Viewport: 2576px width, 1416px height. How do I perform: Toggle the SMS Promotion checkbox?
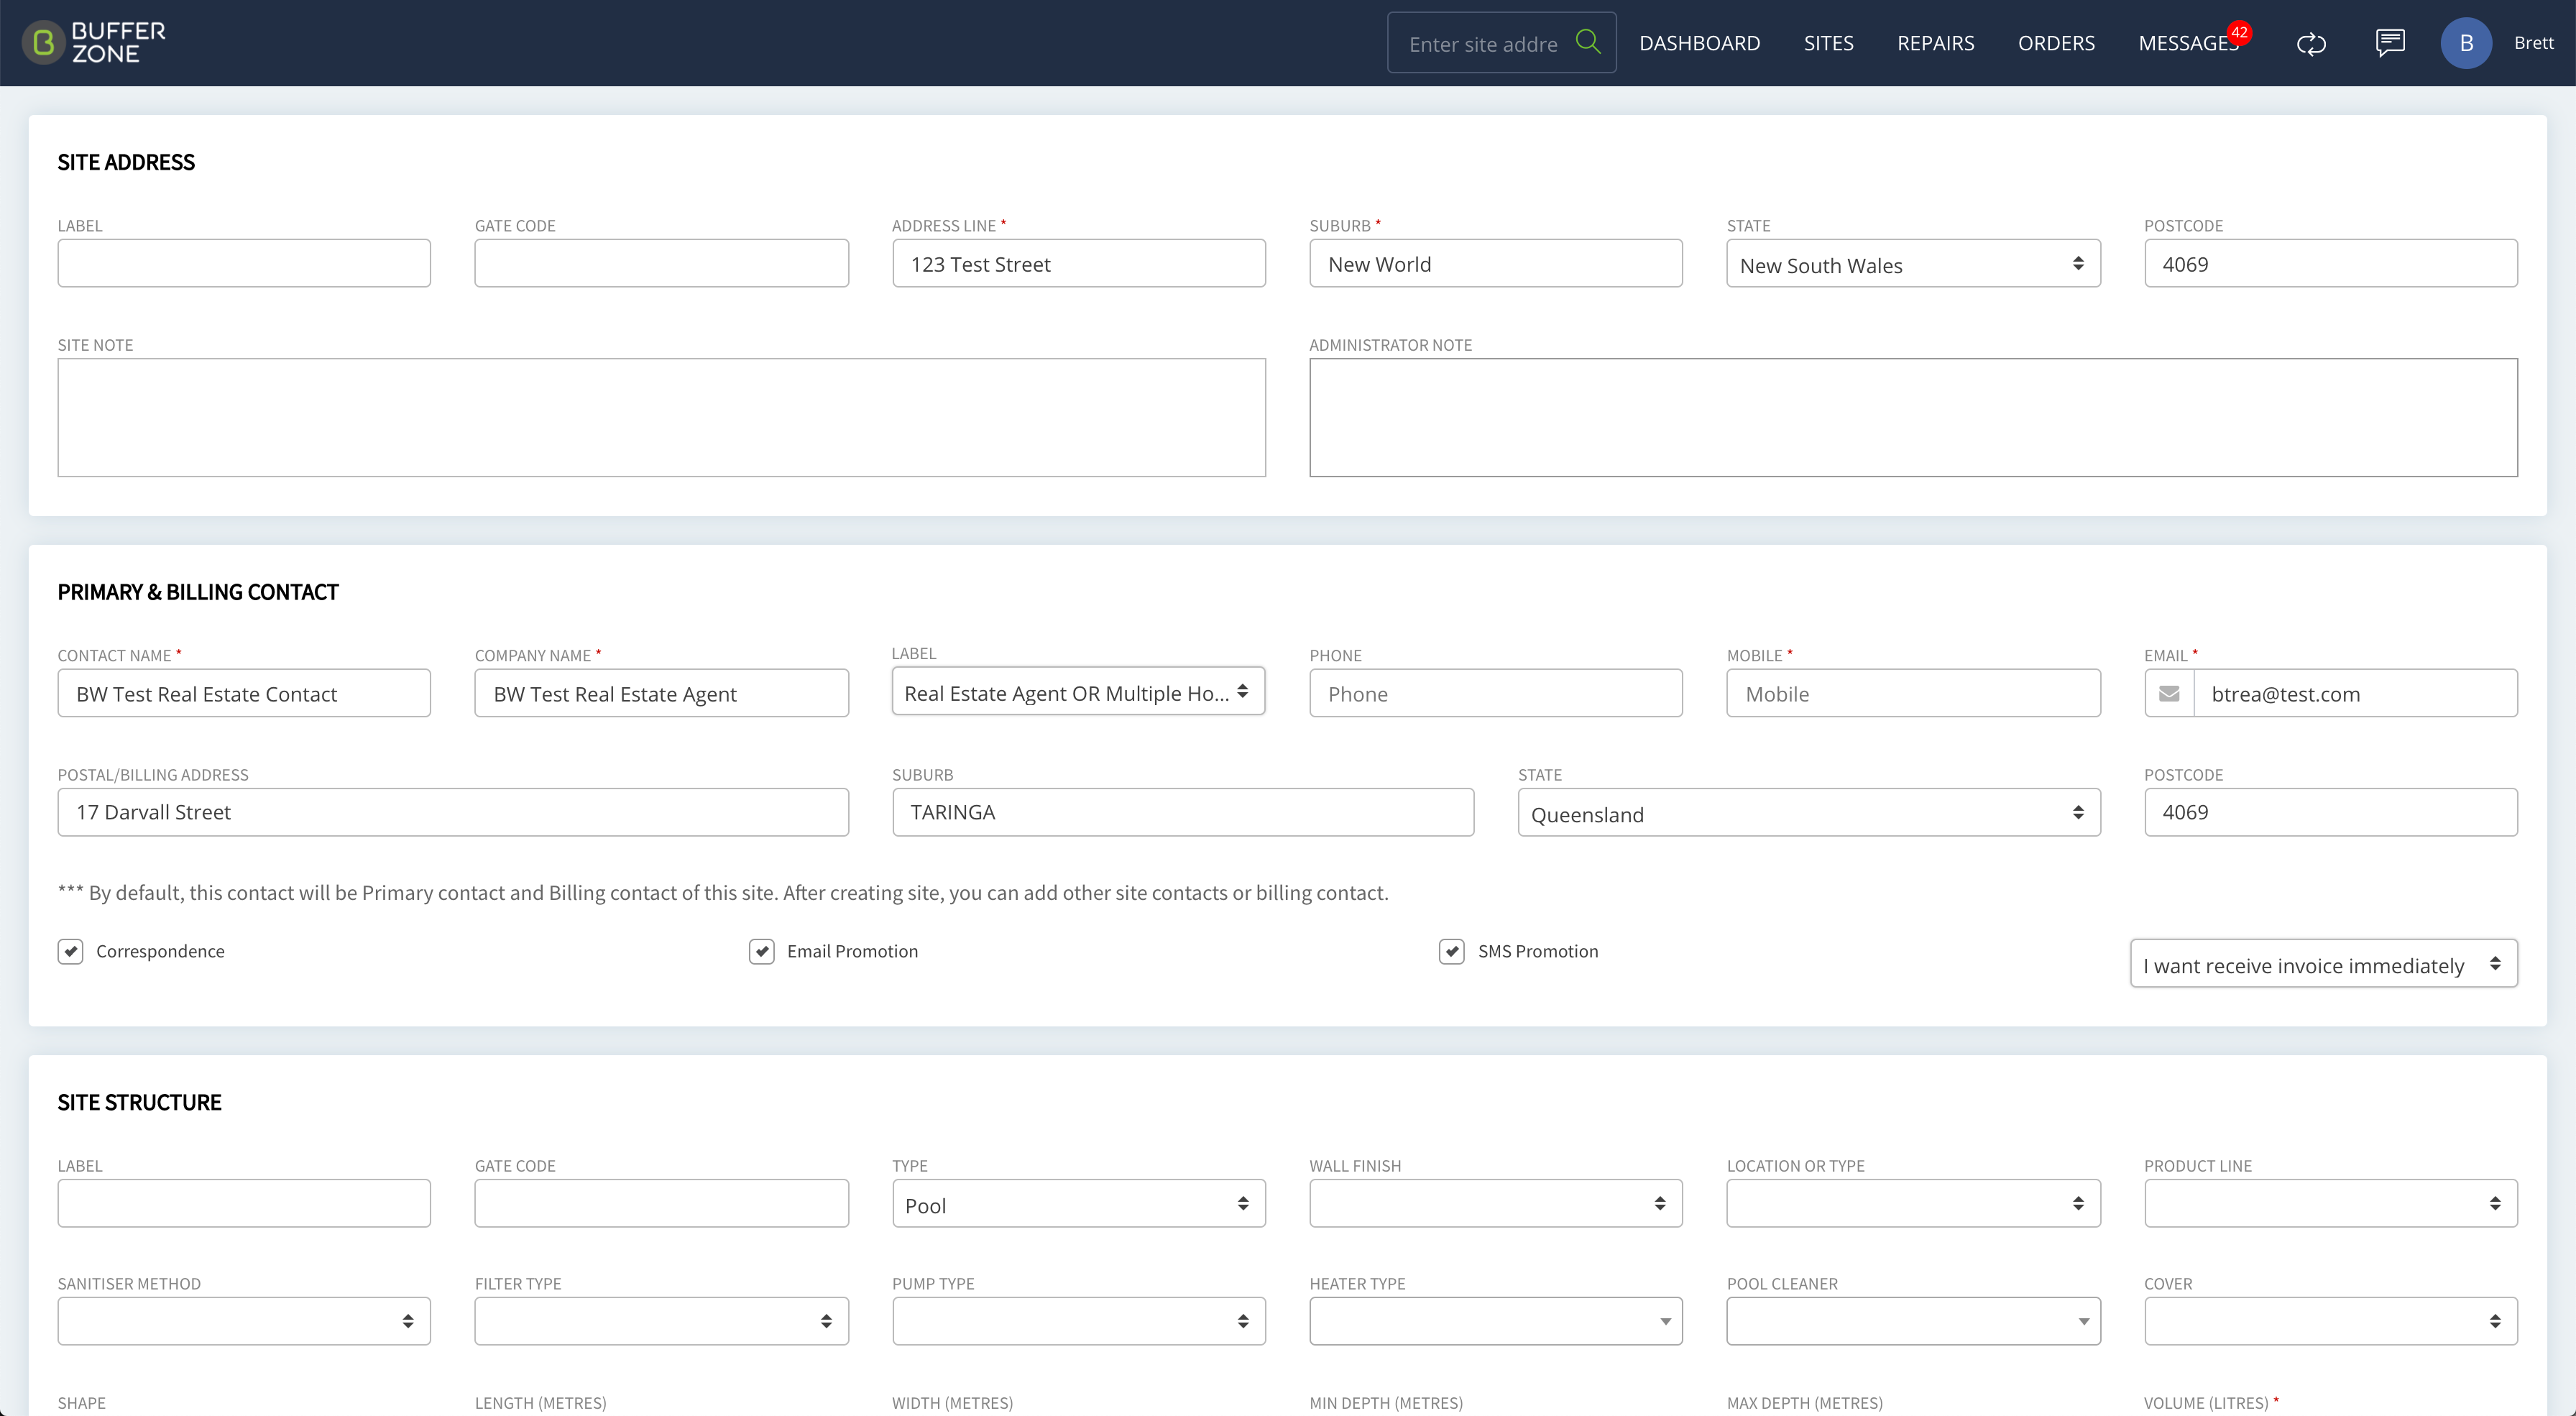click(x=1452, y=951)
